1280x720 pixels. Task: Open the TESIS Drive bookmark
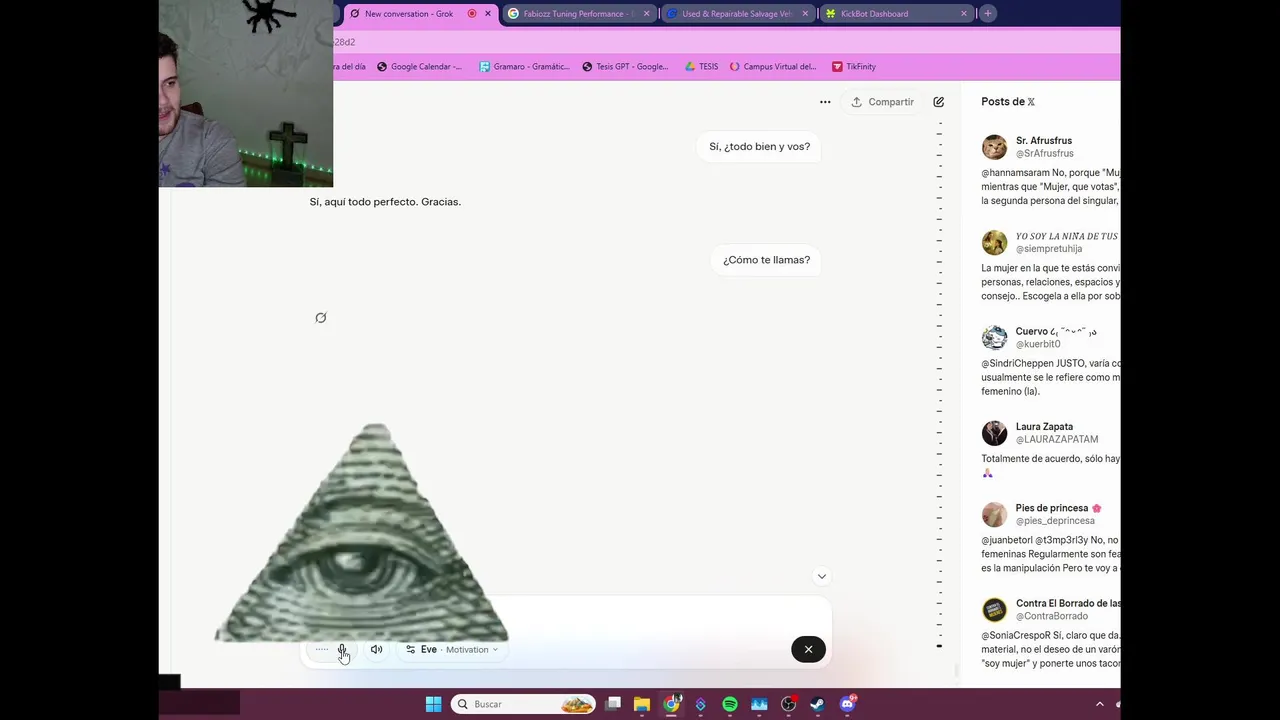click(x=701, y=67)
